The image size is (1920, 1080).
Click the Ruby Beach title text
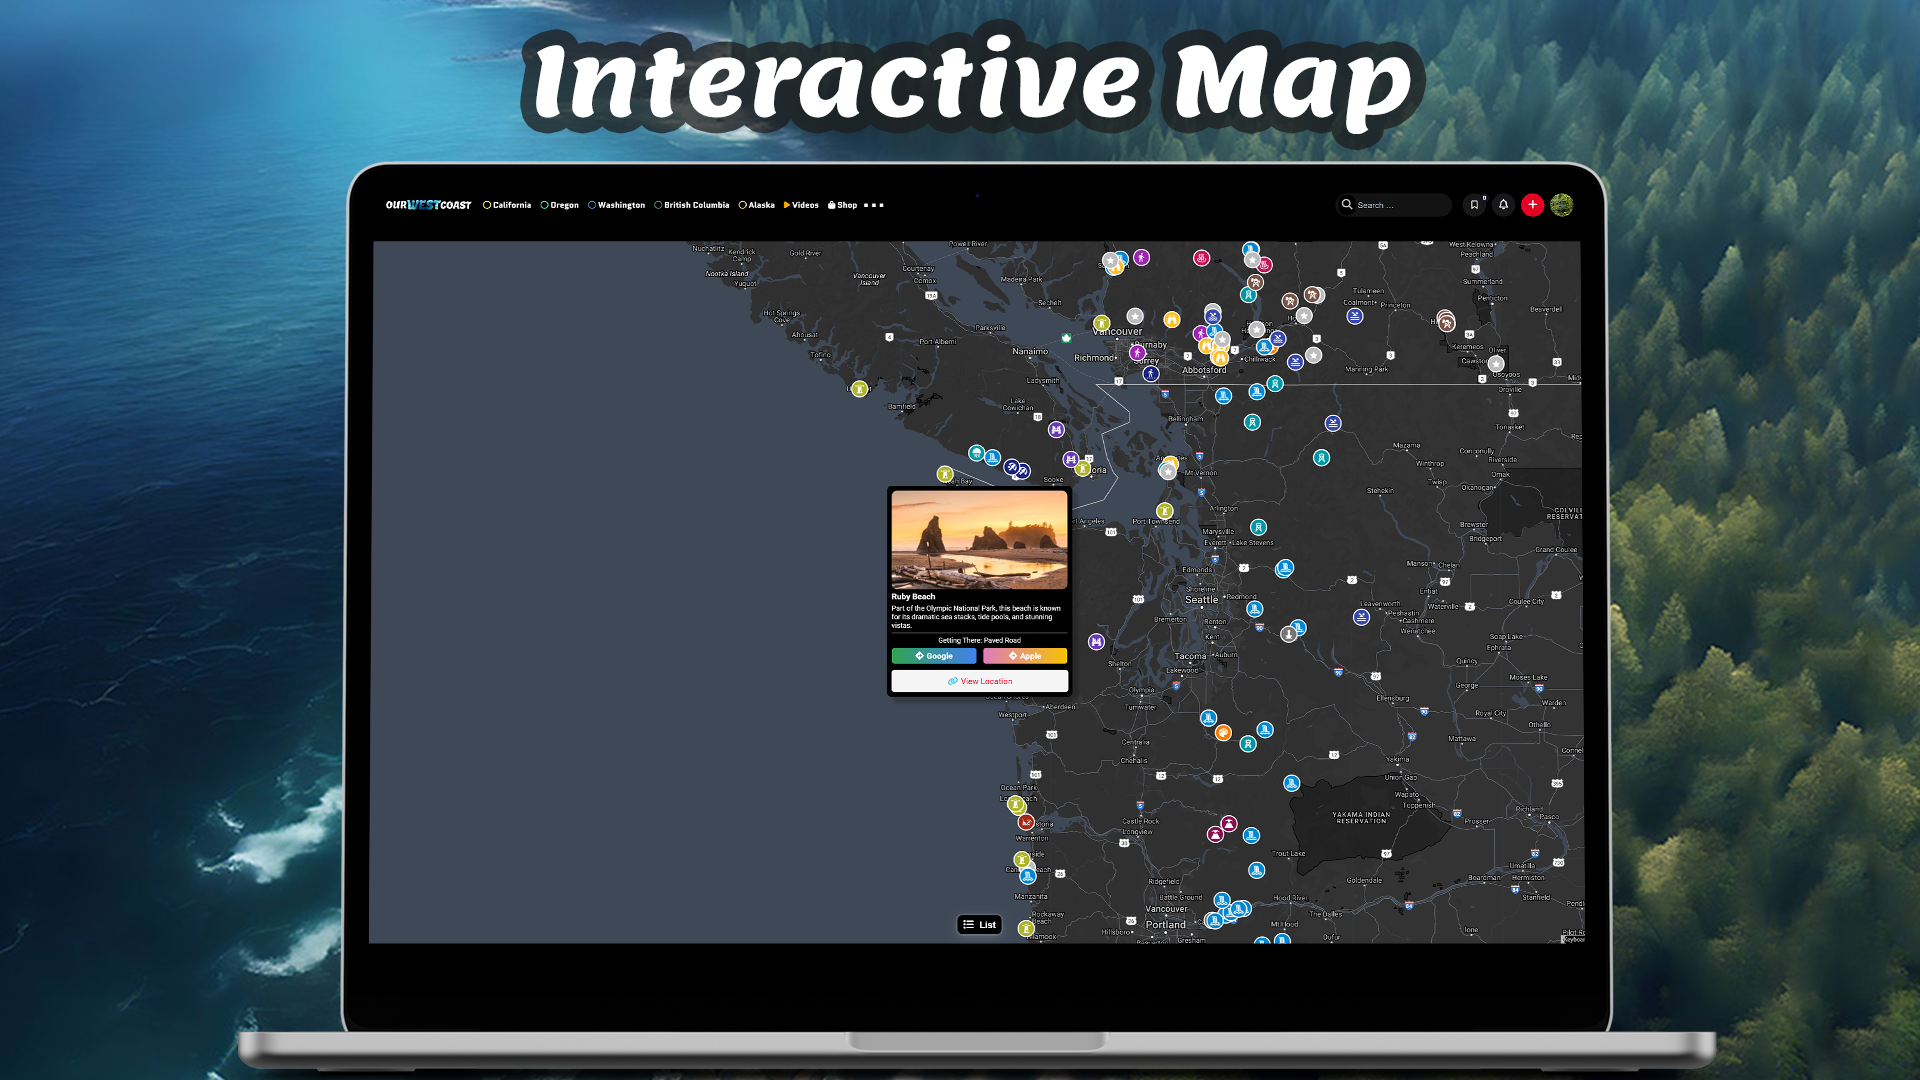[913, 597]
